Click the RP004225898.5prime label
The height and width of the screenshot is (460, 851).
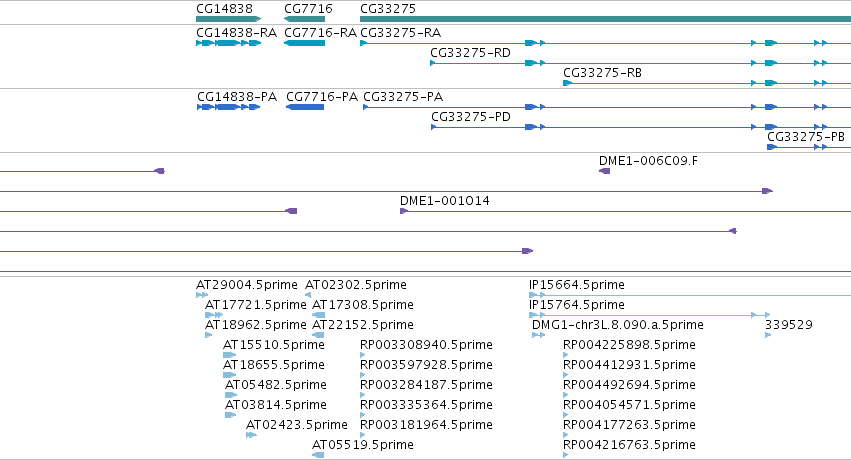point(630,345)
